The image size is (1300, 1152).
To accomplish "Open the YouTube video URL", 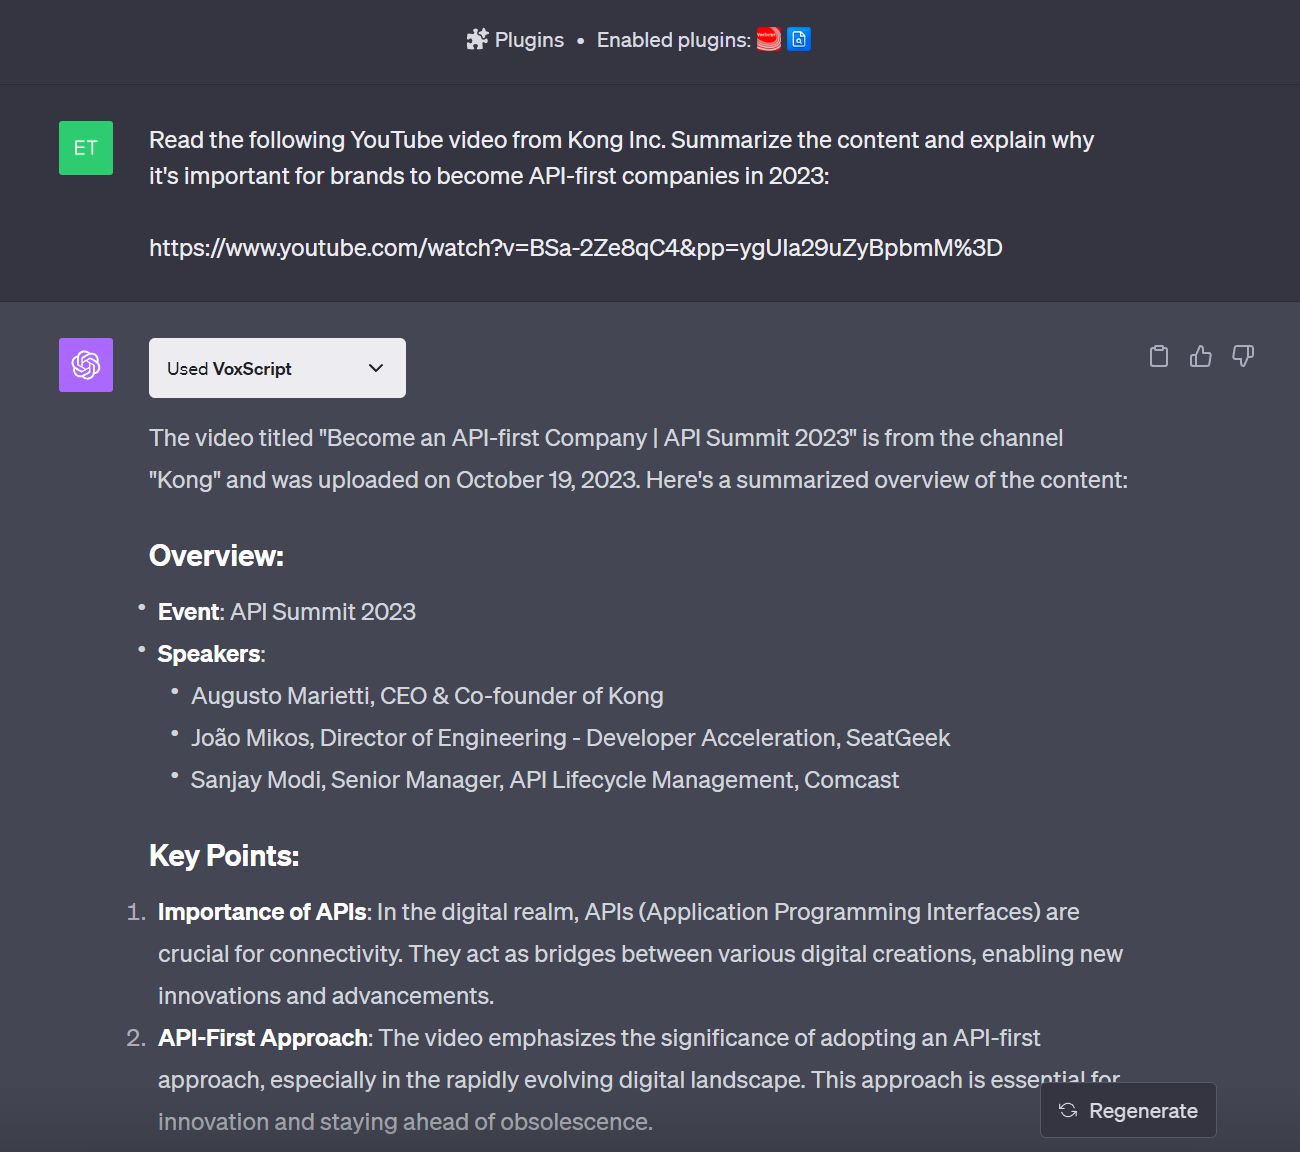I will (x=575, y=248).
